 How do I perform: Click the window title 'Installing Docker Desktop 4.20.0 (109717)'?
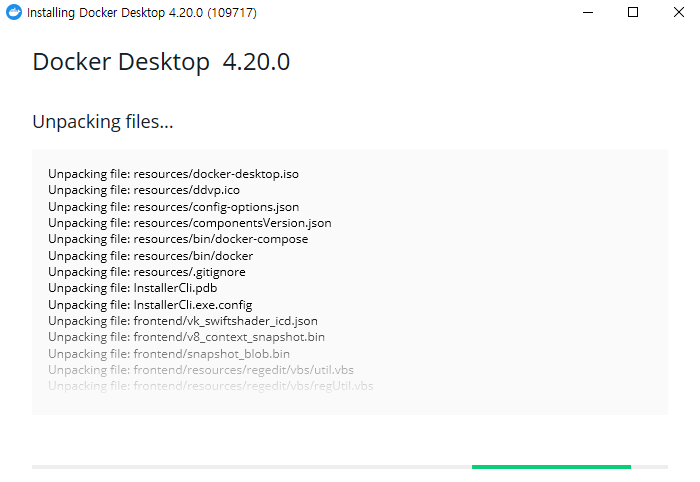tap(142, 12)
